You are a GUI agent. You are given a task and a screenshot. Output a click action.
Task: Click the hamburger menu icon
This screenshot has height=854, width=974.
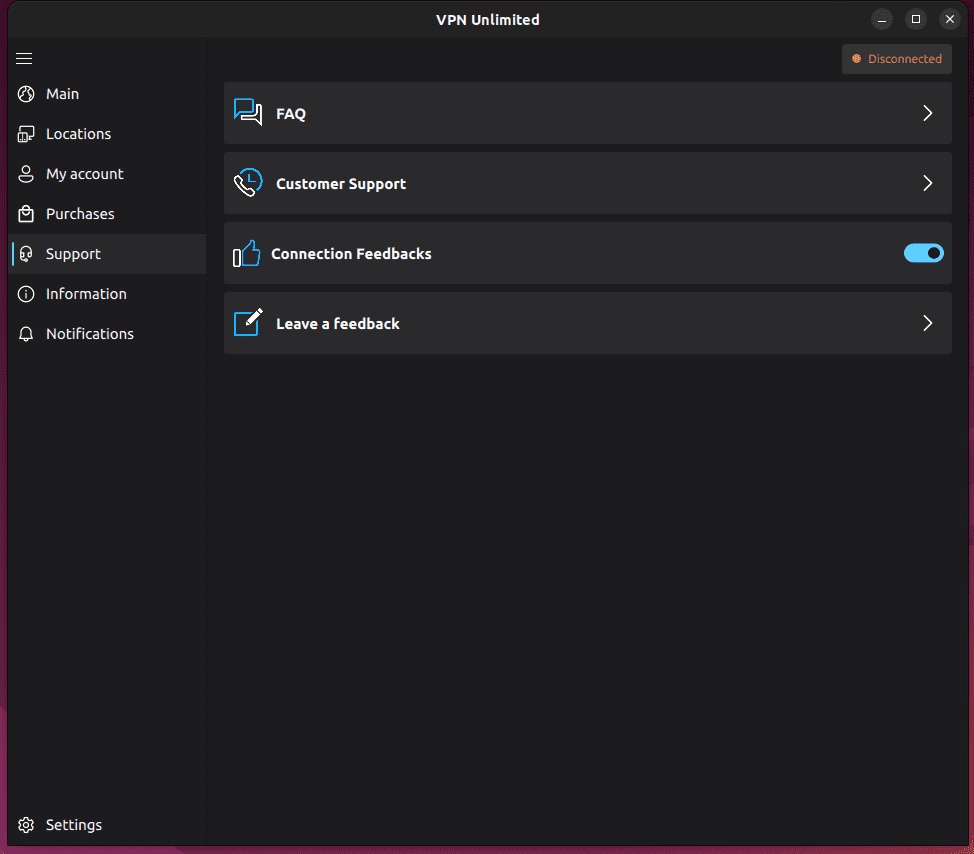click(25, 59)
